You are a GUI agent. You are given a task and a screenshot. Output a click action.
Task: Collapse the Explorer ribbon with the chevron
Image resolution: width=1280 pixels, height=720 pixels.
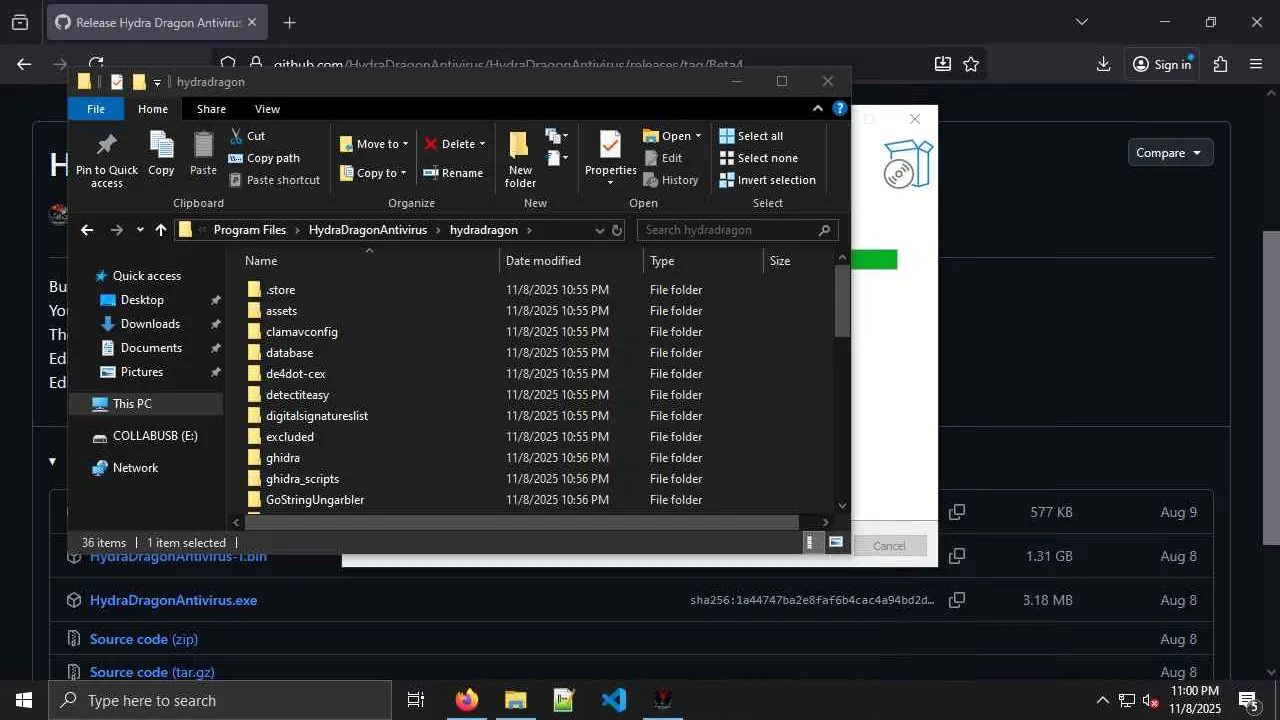818,109
